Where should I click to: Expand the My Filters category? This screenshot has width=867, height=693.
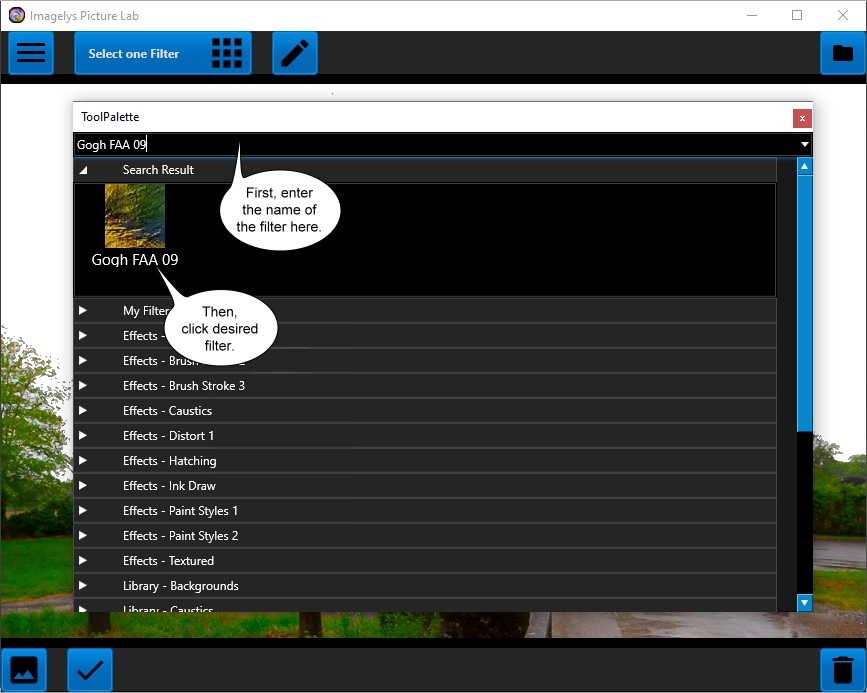click(83, 310)
